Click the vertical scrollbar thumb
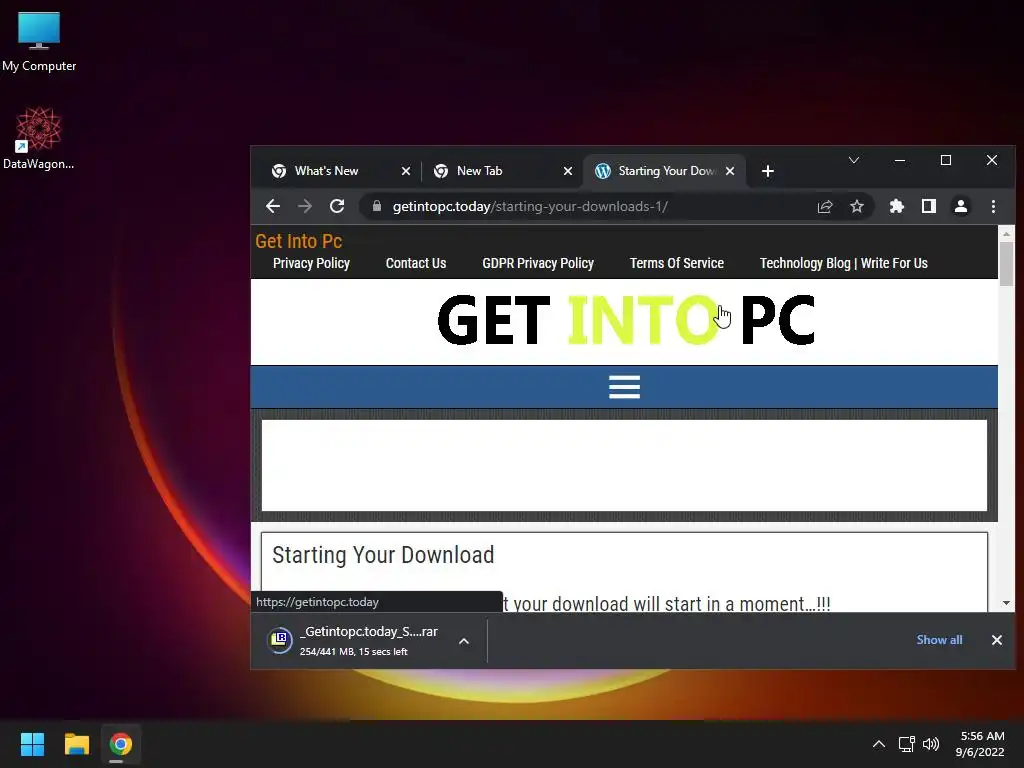This screenshot has width=1024, height=768. [x=1006, y=264]
